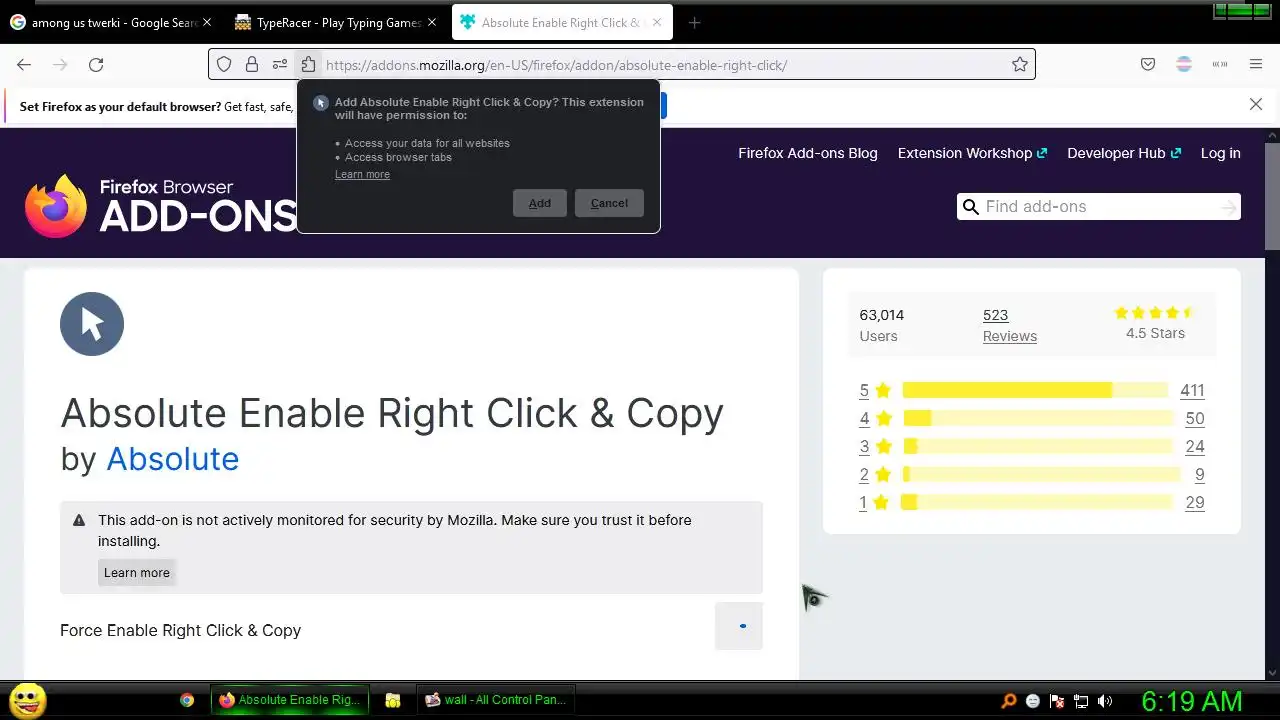Viewport: 1280px width, 720px height.
Task: Submit add-on search with the arrow icon
Action: tap(1228, 207)
